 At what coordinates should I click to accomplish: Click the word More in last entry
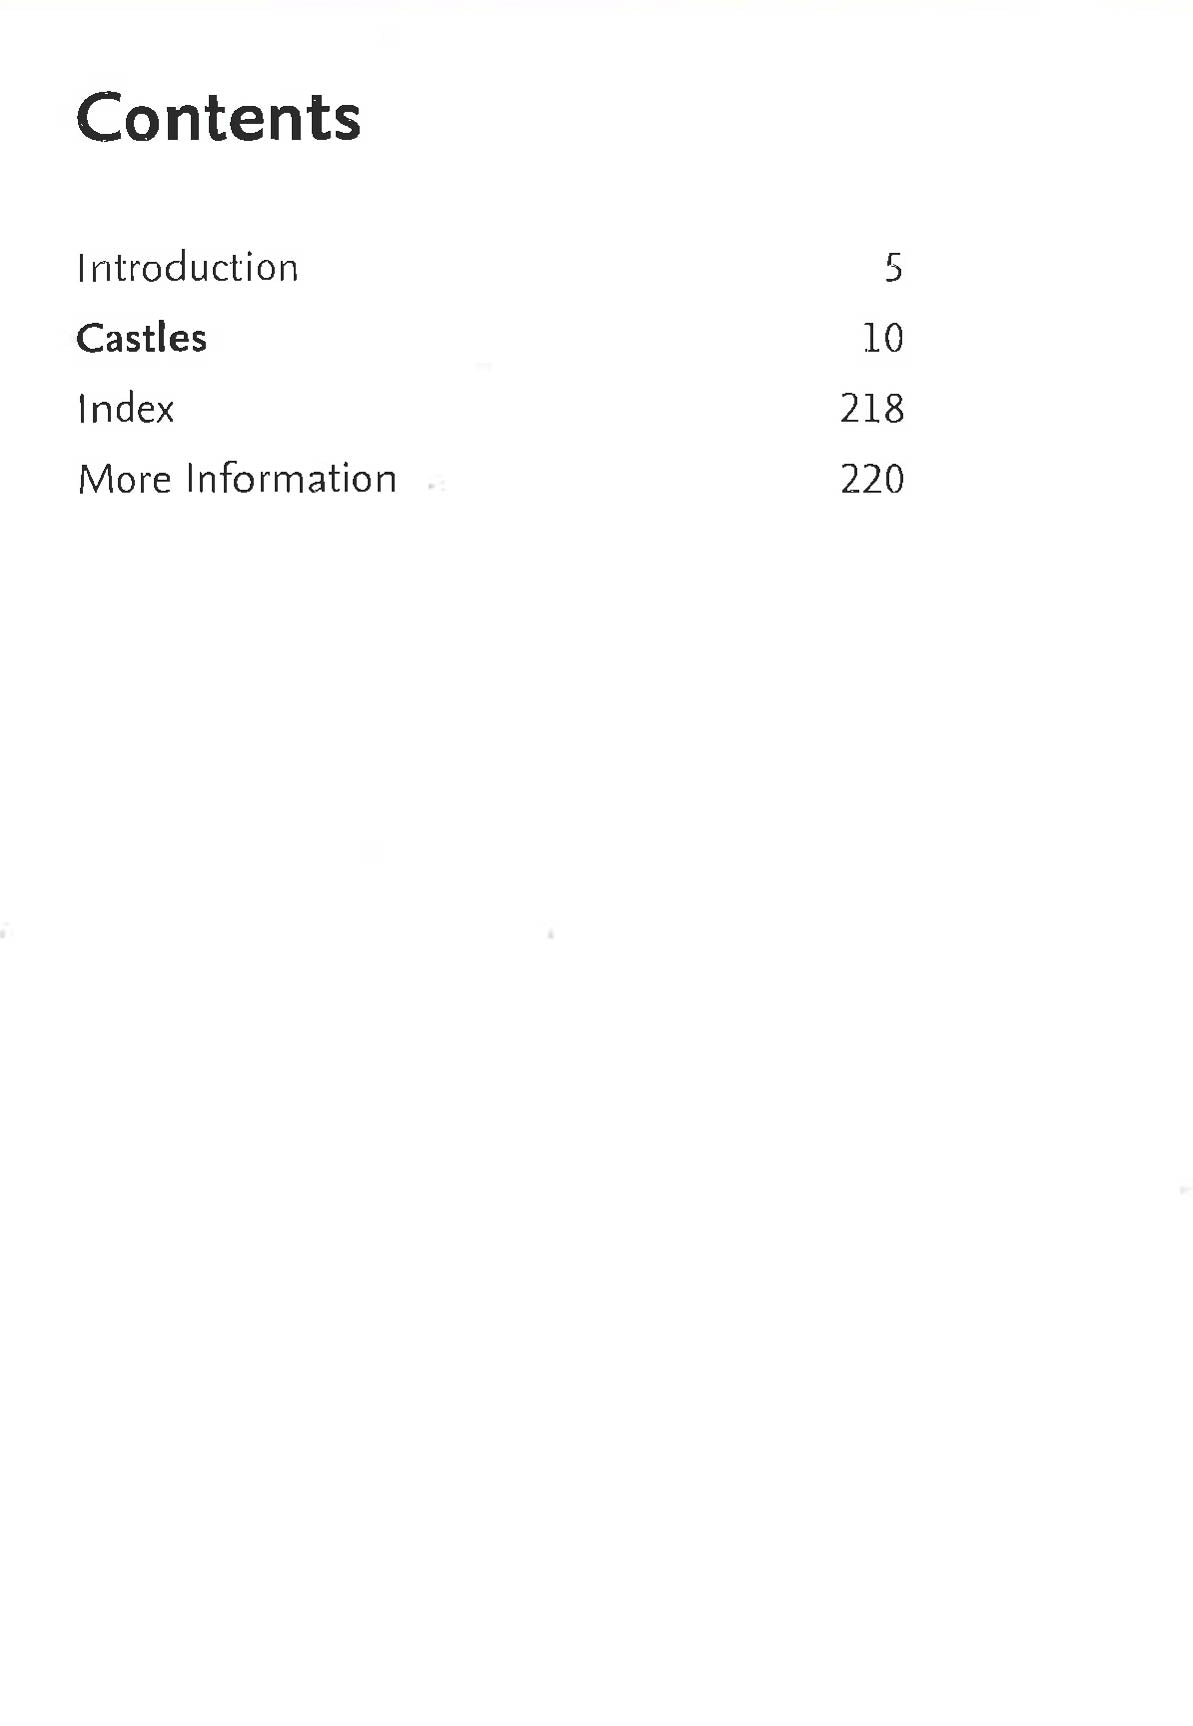click(124, 479)
